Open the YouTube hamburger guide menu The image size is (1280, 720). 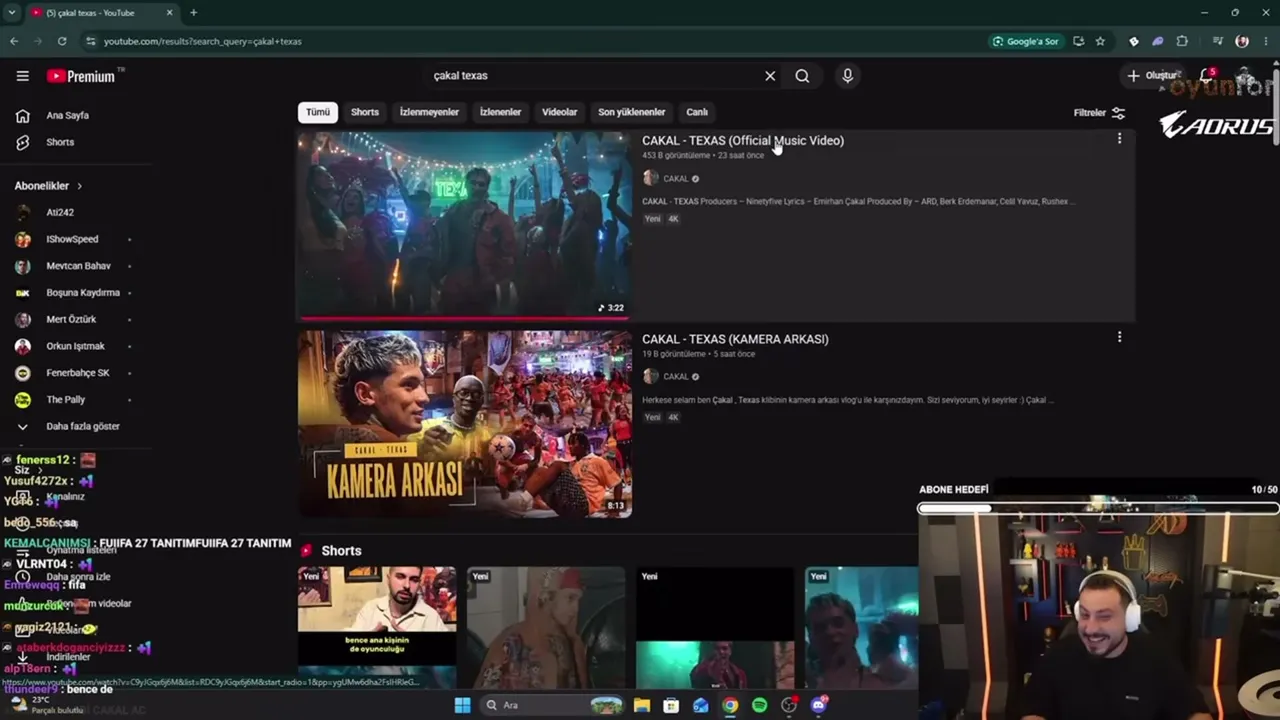pos(22,76)
